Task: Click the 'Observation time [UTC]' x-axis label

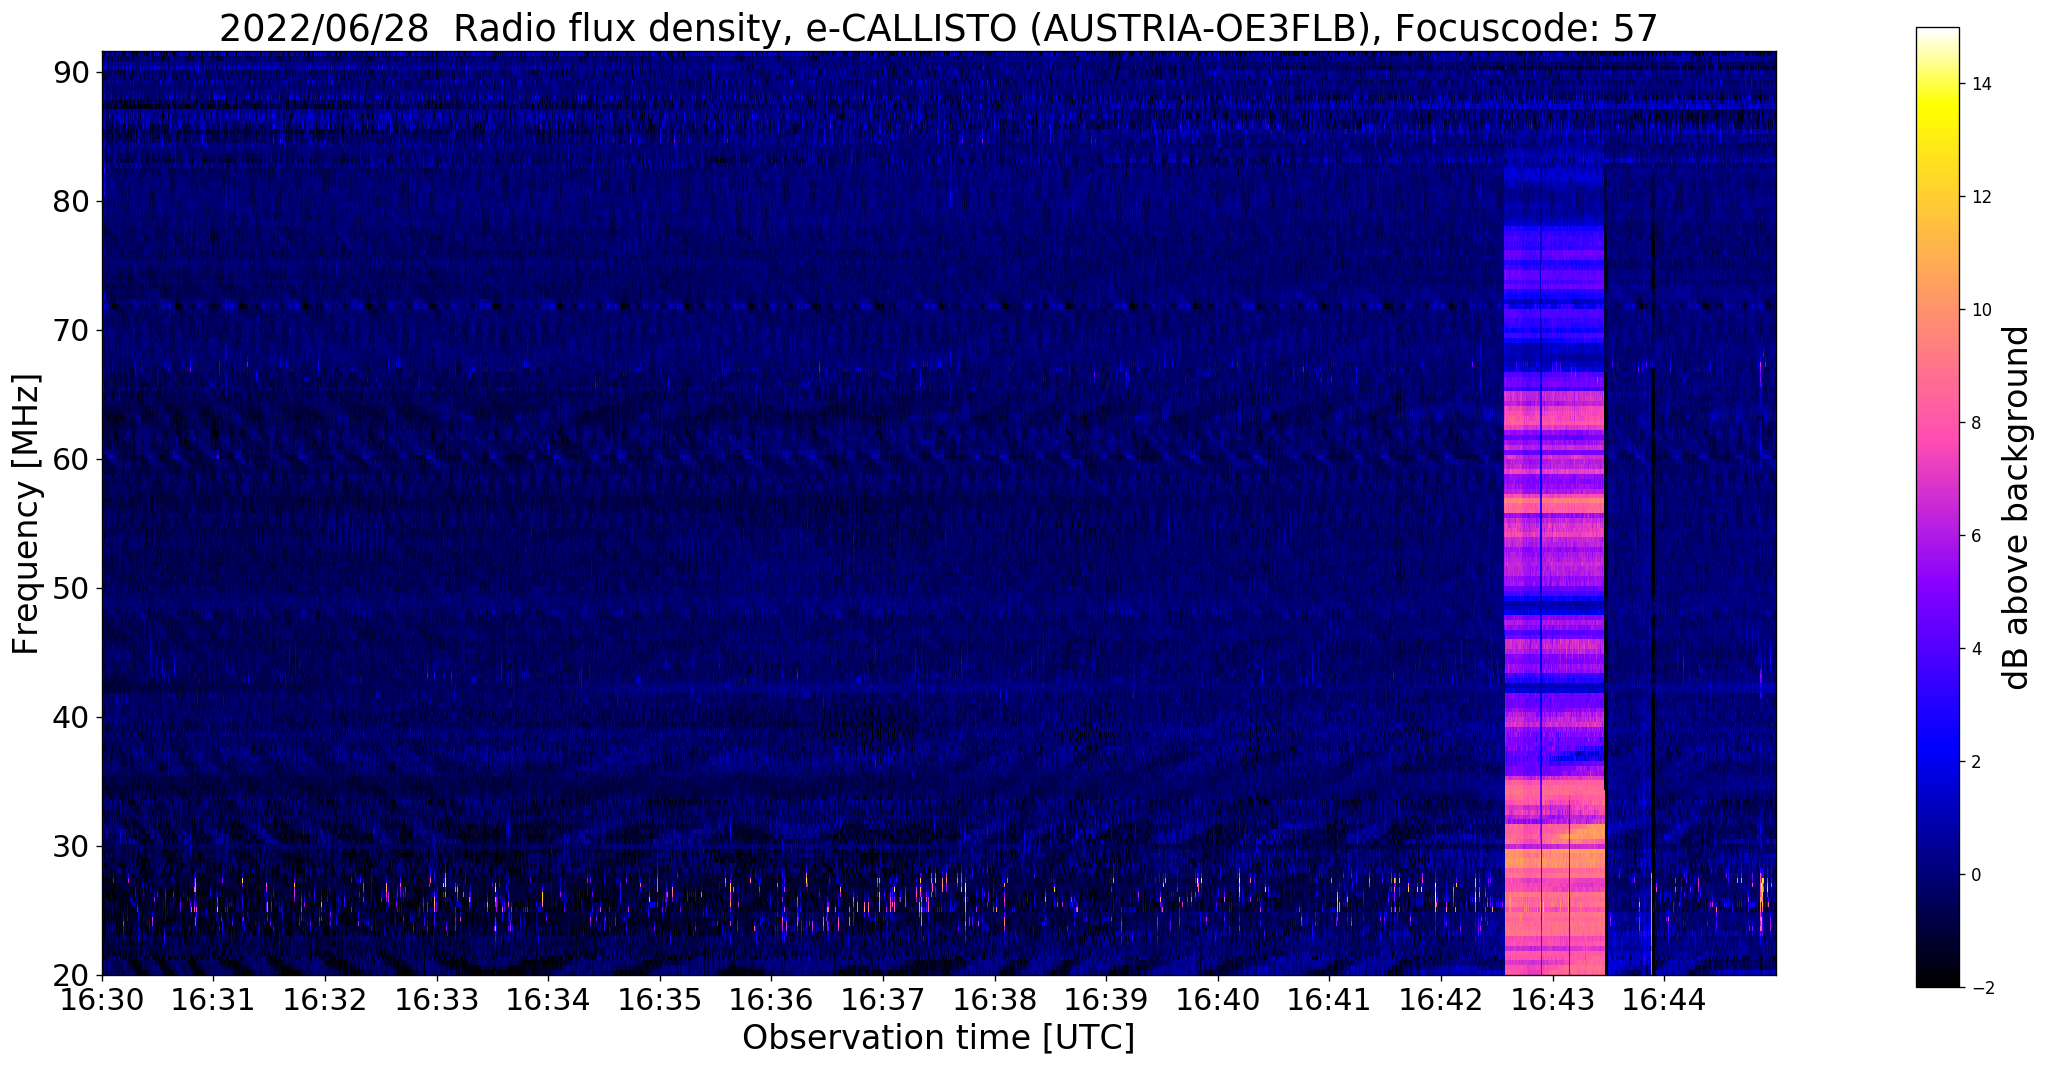Action: coord(938,1038)
